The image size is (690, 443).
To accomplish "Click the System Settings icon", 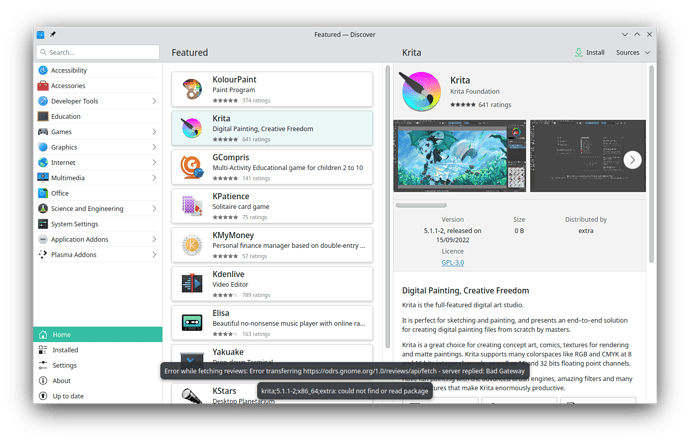I will coord(43,224).
